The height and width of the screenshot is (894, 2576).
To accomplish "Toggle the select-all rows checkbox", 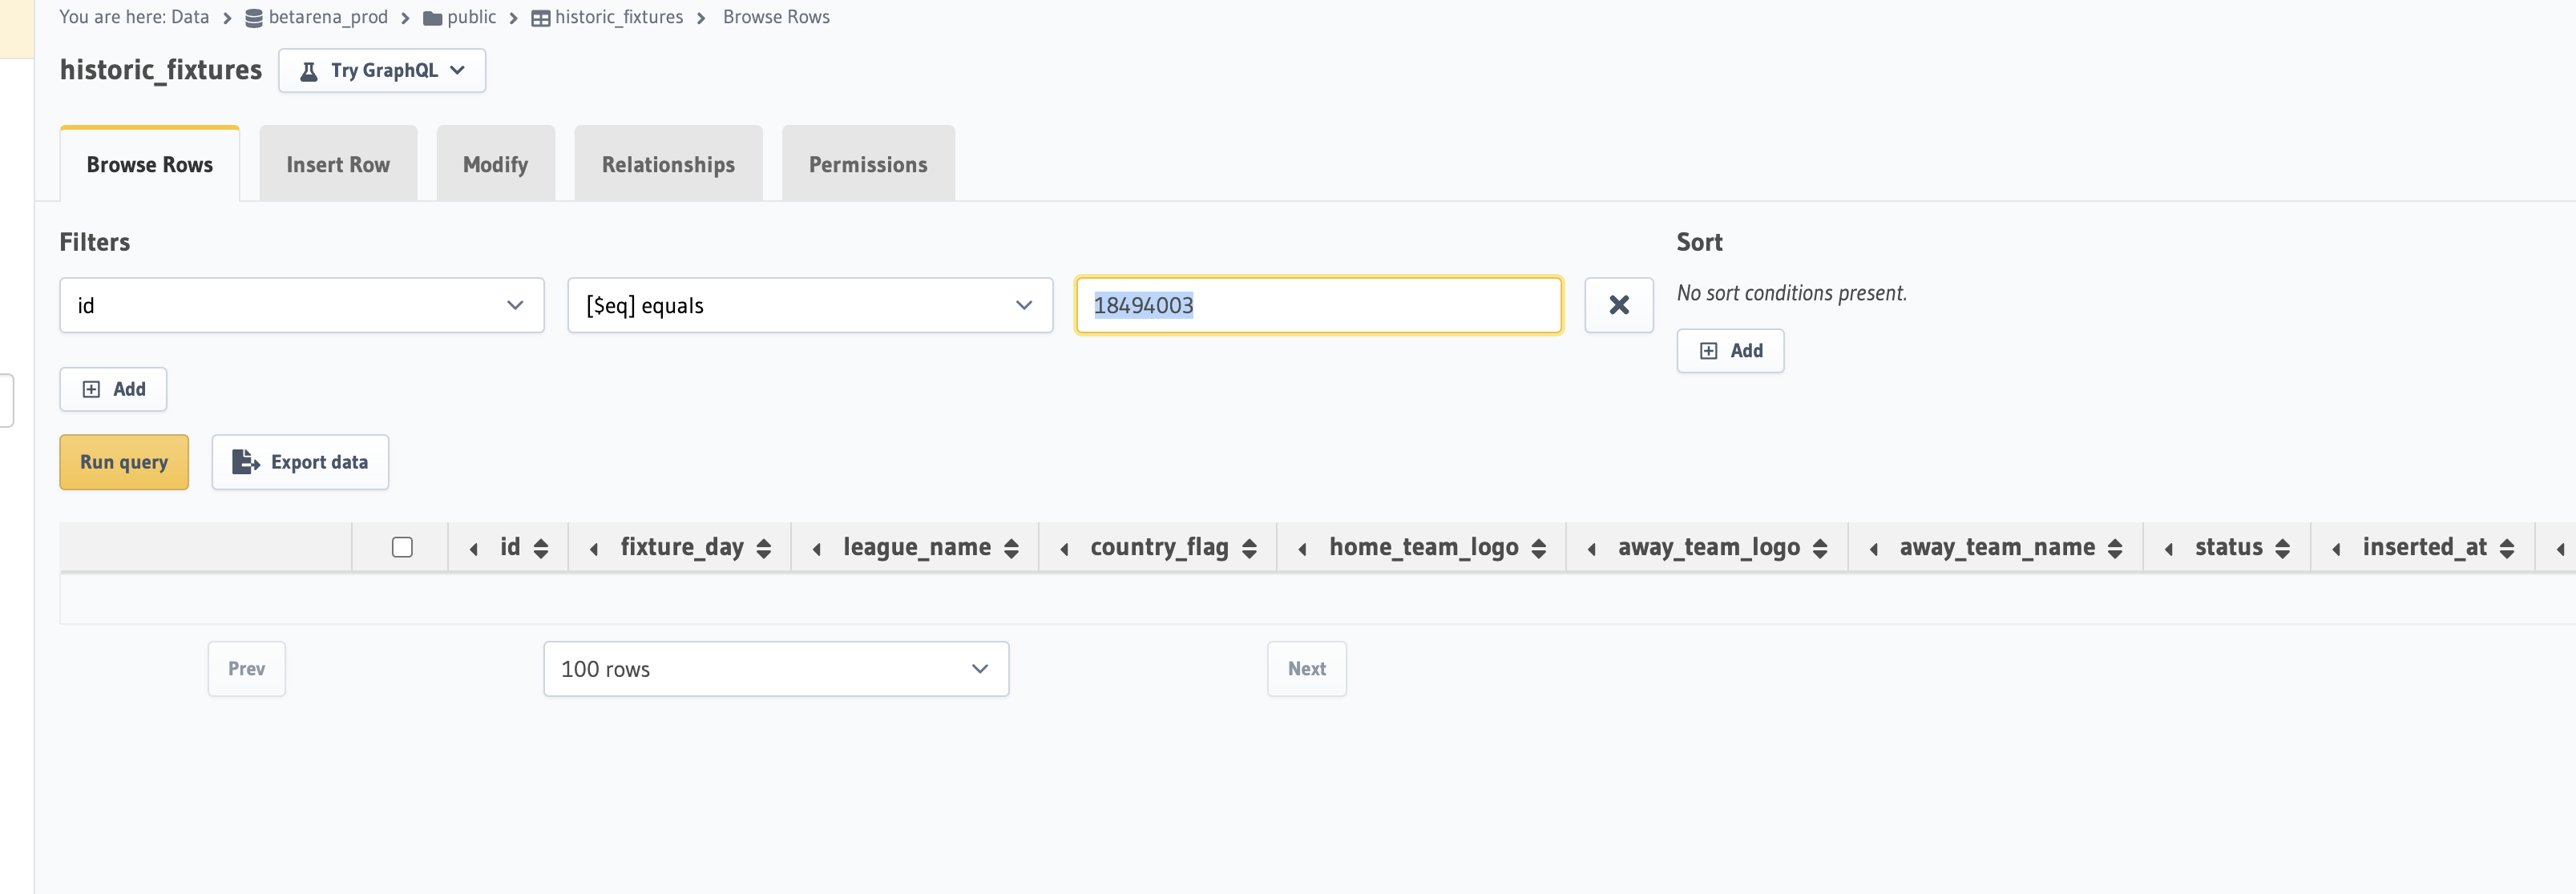I will (x=402, y=547).
